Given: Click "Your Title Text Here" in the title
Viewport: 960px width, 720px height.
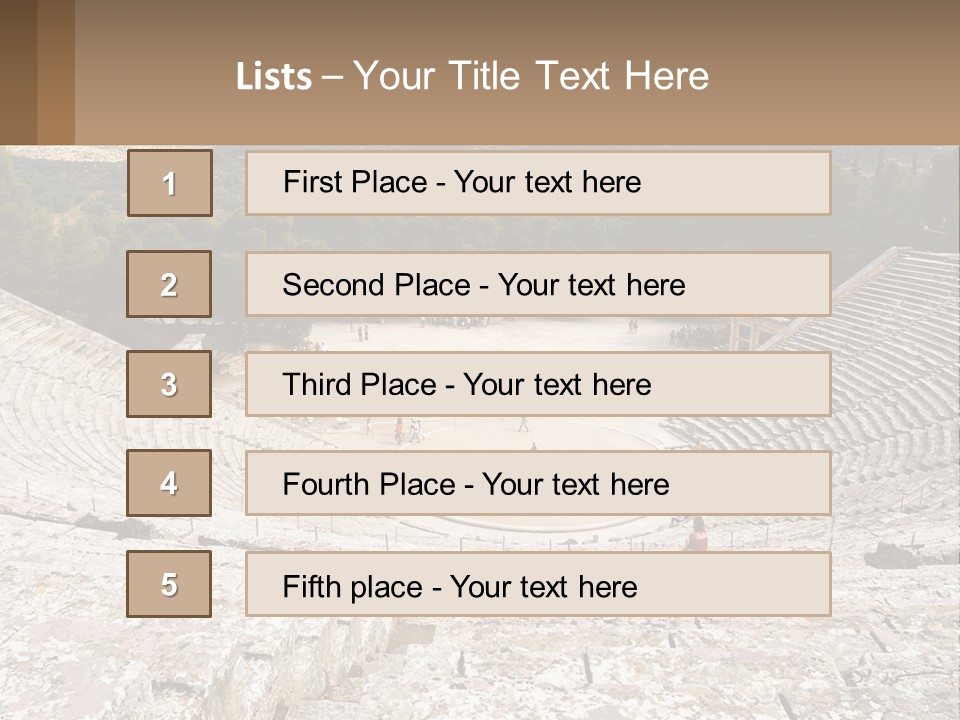Looking at the screenshot, I should pyautogui.click(x=531, y=76).
